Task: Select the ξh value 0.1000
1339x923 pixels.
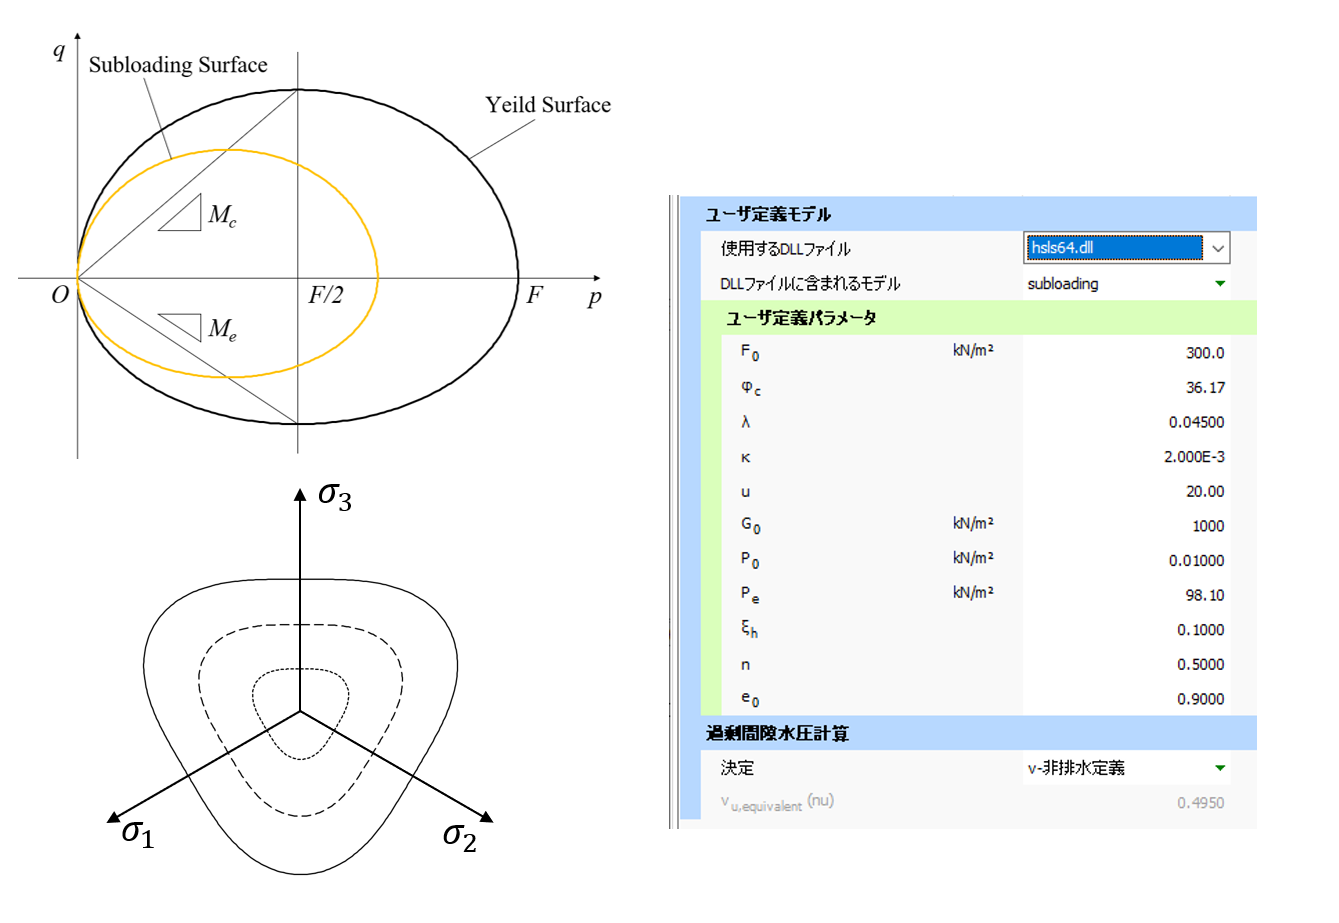Action: (x=1200, y=630)
